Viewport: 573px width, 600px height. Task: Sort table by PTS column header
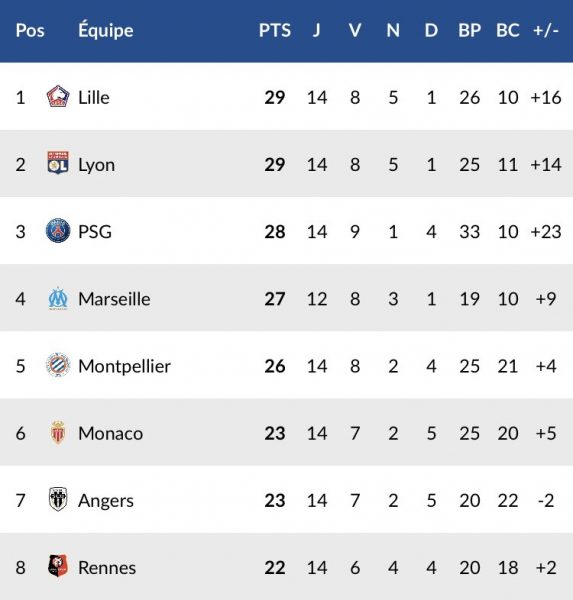click(274, 30)
